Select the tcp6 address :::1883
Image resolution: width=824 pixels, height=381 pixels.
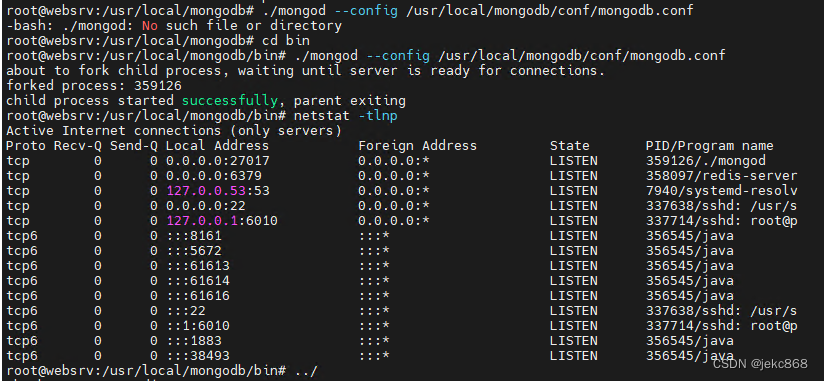pos(194,341)
